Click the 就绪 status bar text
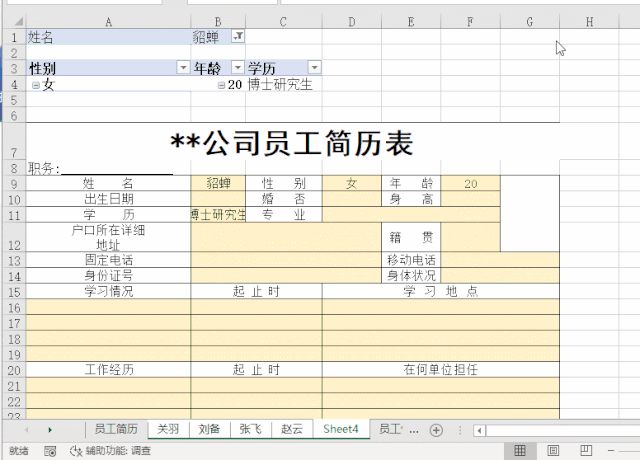Screen dimensions: 640x460 tap(19, 451)
